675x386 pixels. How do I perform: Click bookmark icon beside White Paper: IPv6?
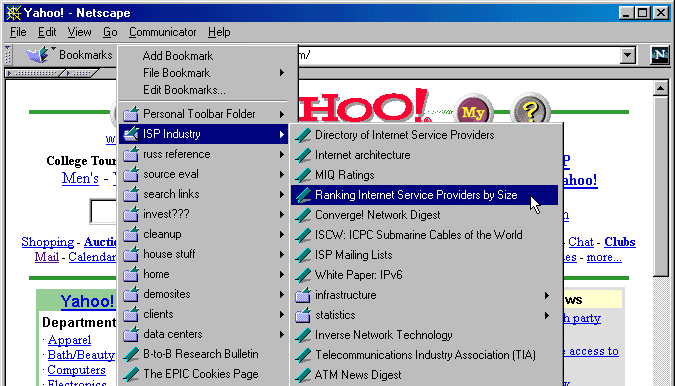[303, 275]
